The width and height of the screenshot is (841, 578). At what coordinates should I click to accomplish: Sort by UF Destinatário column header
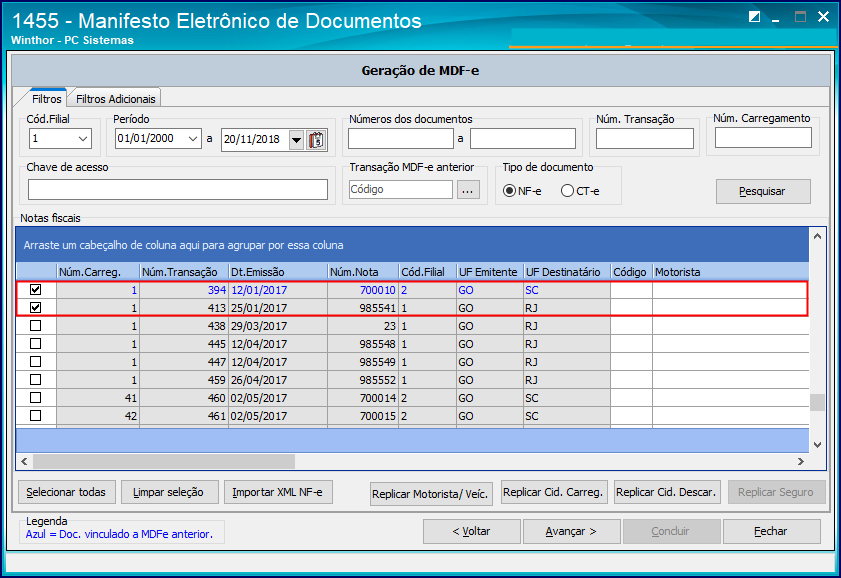(x=567, y=272)
